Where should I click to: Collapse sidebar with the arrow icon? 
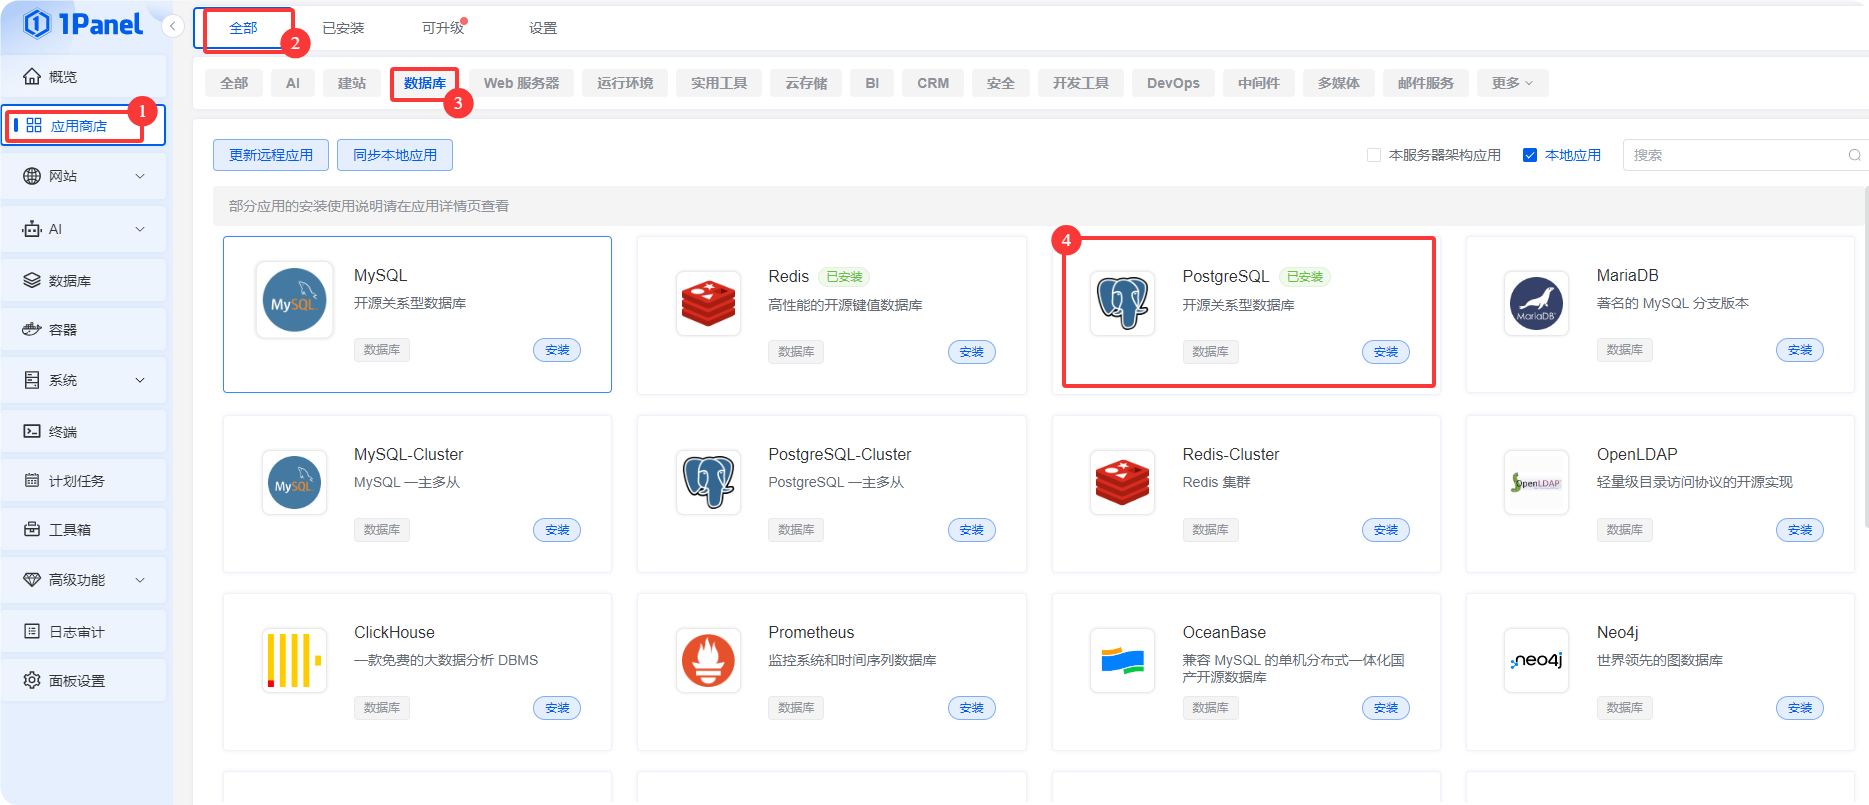pyautogui.click(x=173, y=26)
